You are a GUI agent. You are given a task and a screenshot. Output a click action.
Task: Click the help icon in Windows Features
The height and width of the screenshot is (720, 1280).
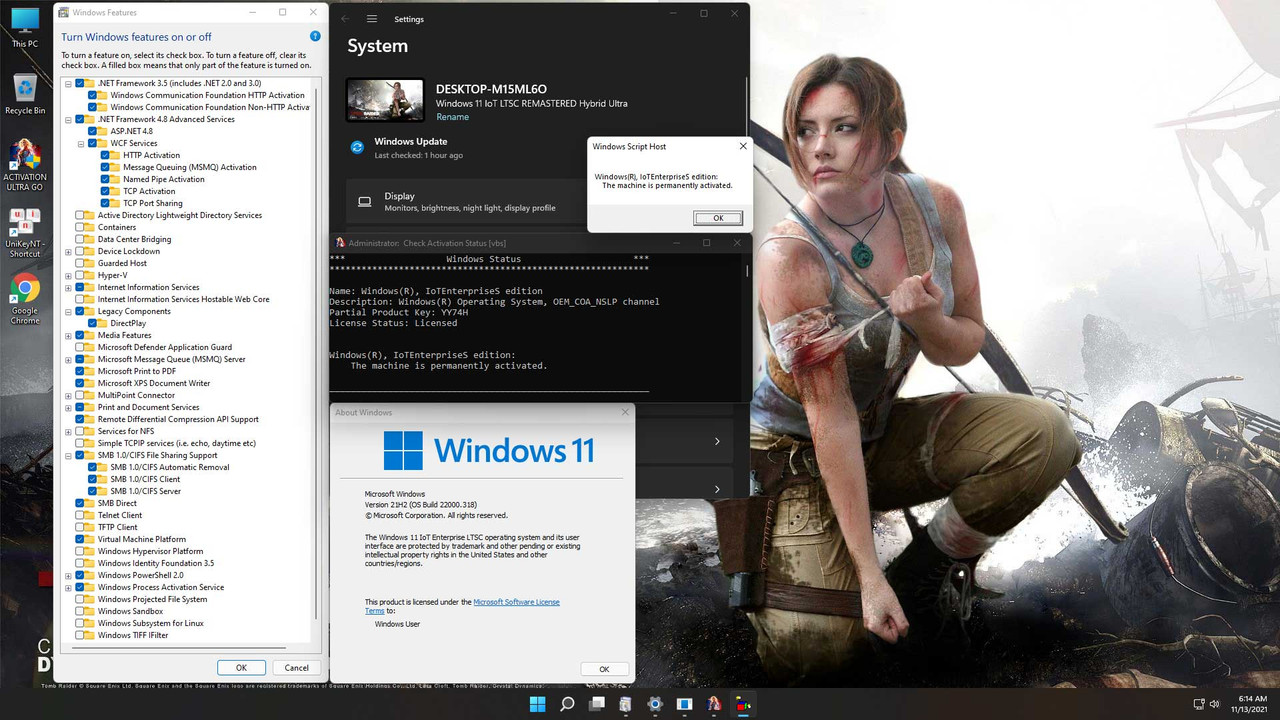coord(315,36)
